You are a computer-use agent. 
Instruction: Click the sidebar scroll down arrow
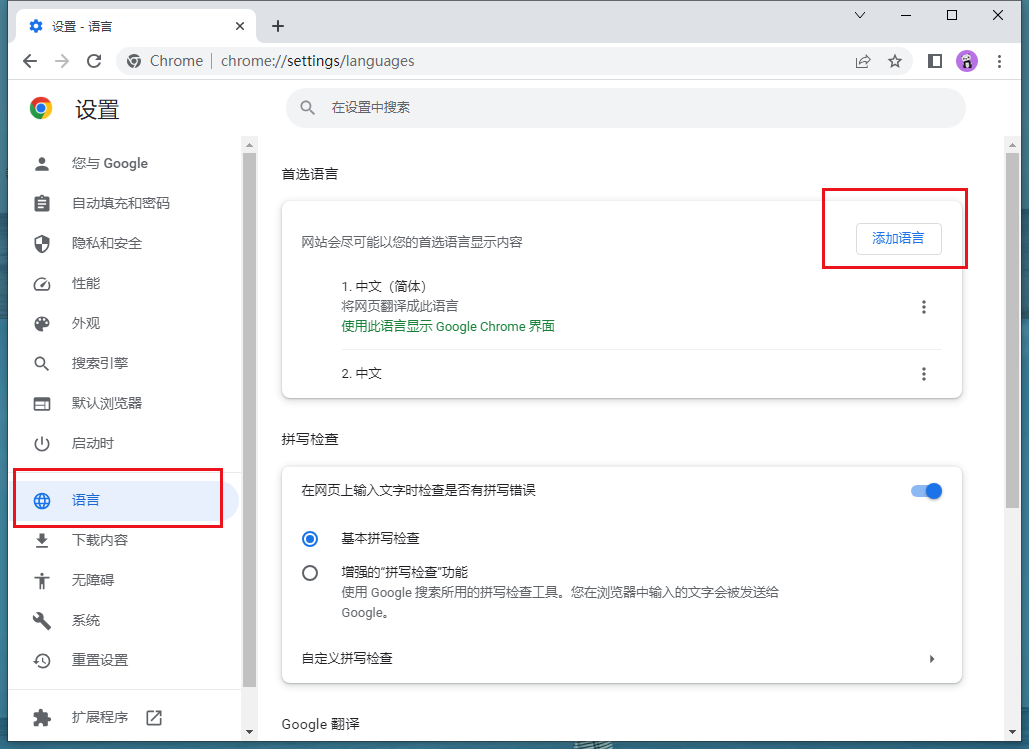click(249, 731)
